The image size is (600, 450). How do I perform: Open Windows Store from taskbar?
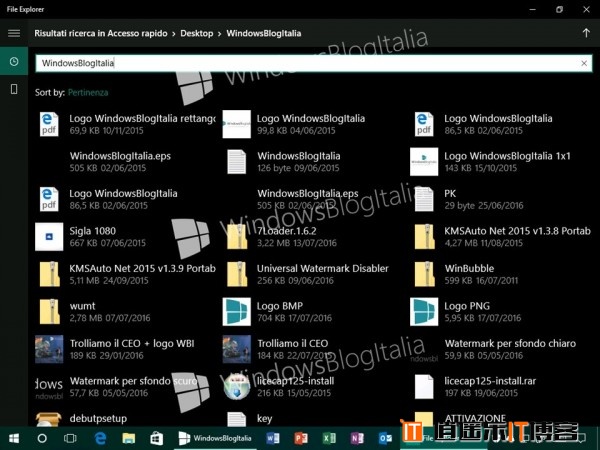(x=157, y=439)
